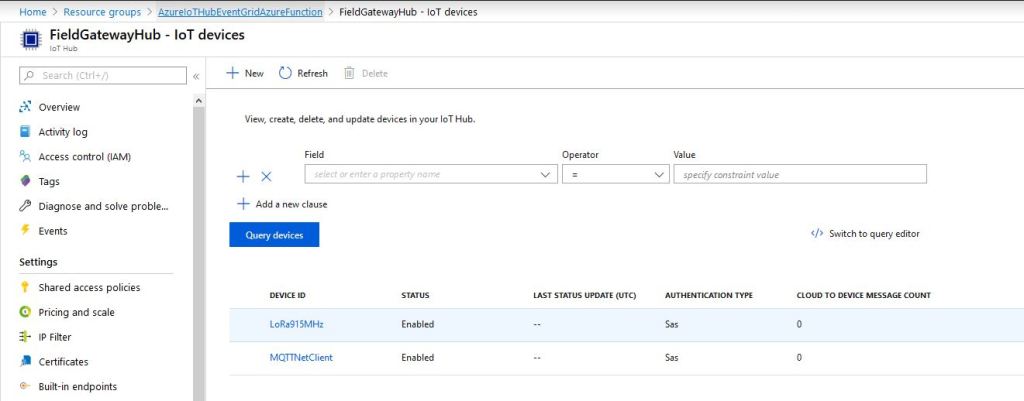Collapse the sidebar with the chevron
The width and height of the screenshot is (1024, 401).
pyautogui.click(x=196, y=76)
